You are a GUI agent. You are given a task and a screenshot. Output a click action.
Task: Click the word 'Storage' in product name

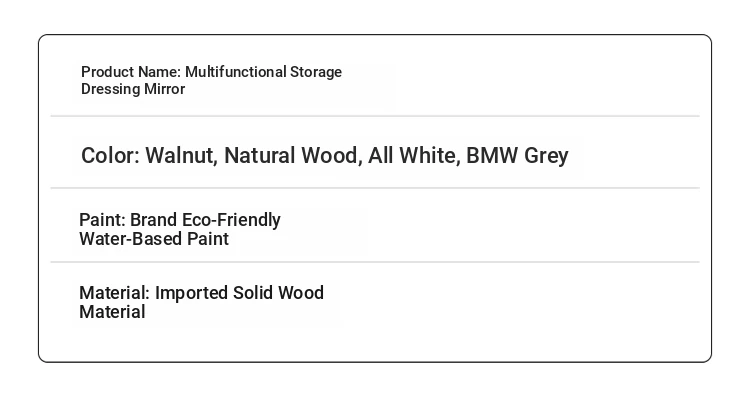pyautogui.click(x=316, y=72)
